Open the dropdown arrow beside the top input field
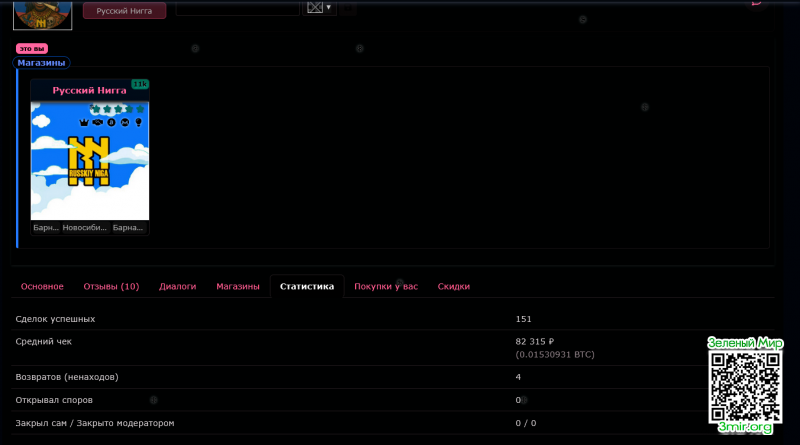 coord(328,7)
